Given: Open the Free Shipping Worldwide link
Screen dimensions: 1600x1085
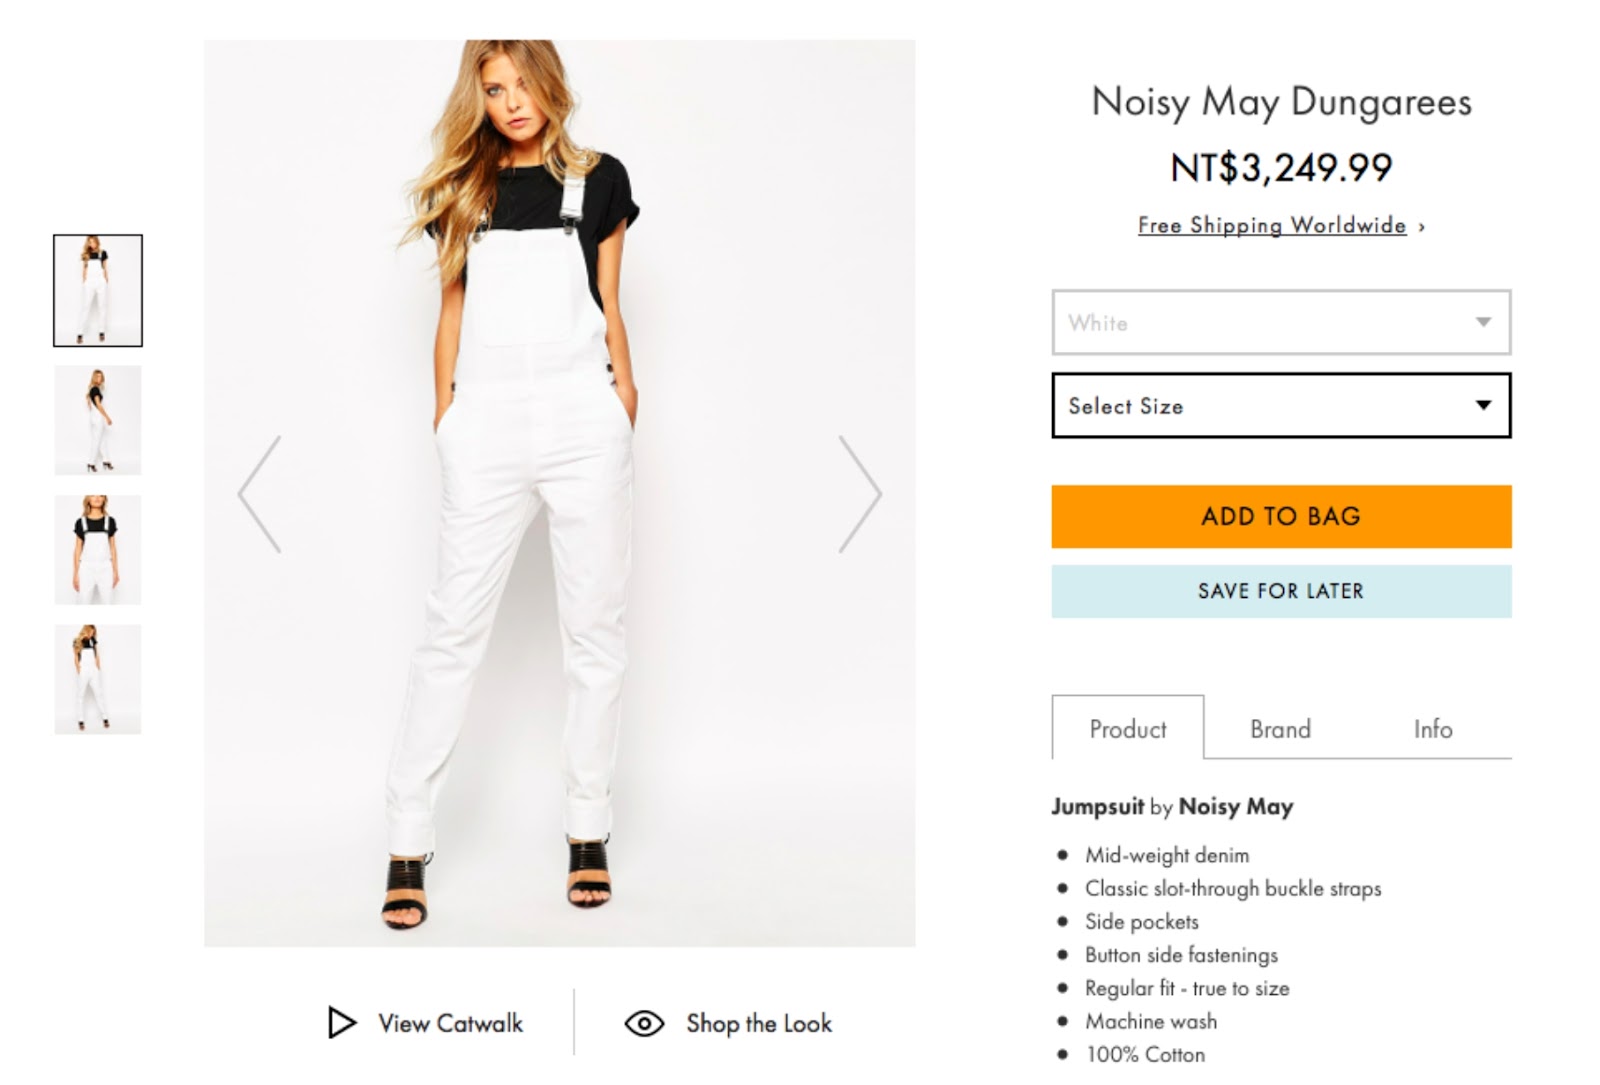Looking at the screenshot, I should click(x=1271, y=226).
